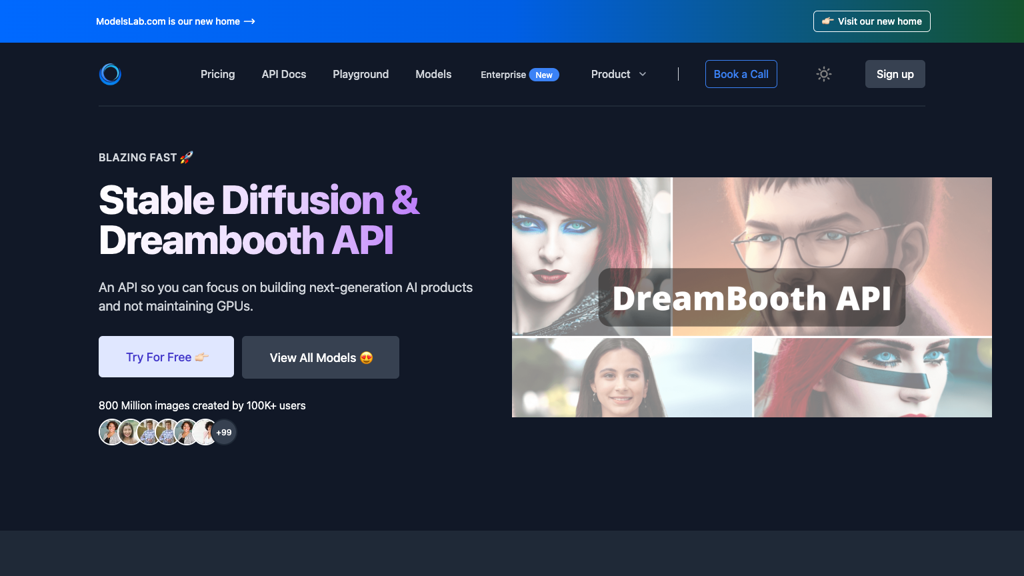Click the first user avatar in the row
This screenshot has width=1024, height=576.
(x=112, y=431)
